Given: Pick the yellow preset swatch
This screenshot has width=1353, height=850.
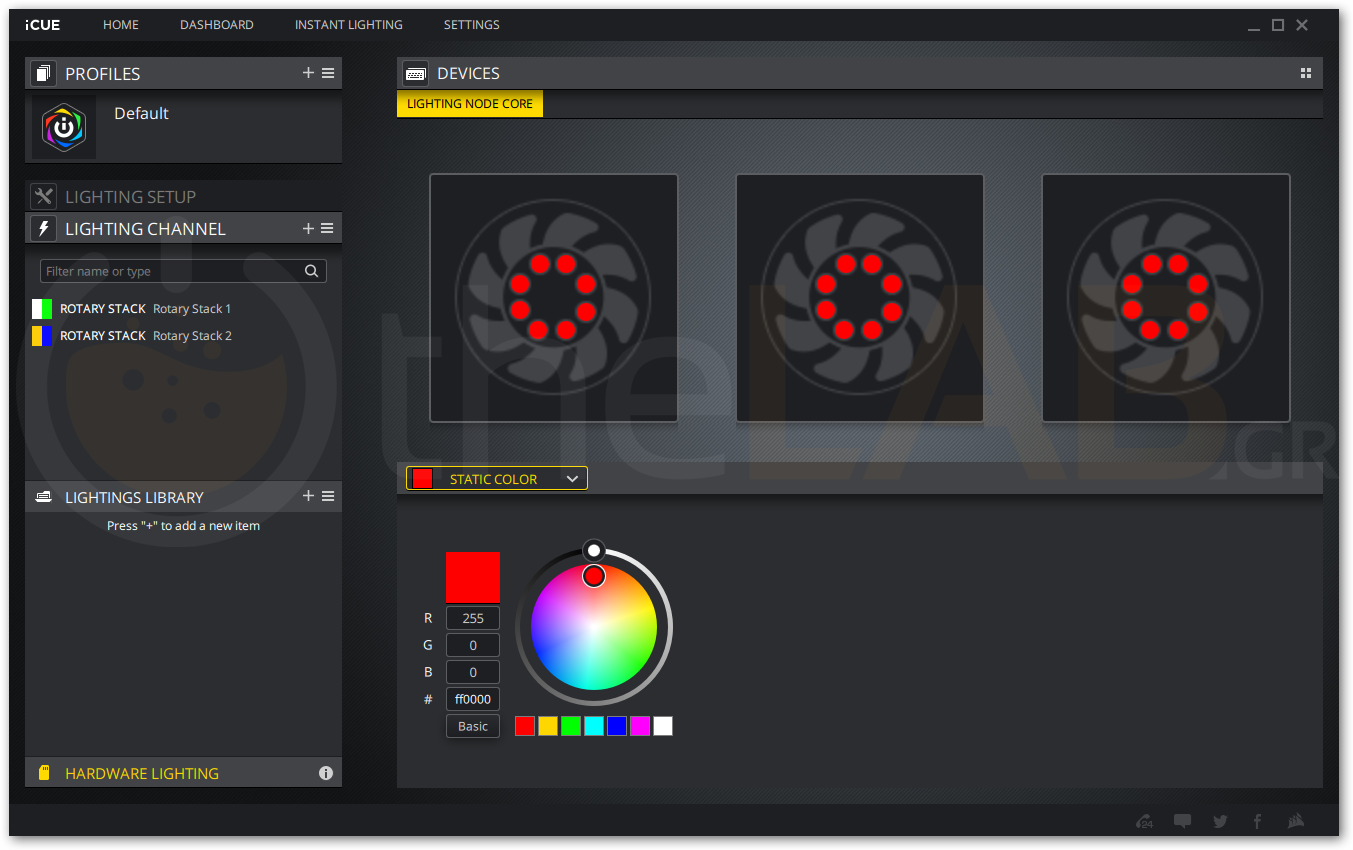Looking at the screenshot, I should click(x=548, y=726).
